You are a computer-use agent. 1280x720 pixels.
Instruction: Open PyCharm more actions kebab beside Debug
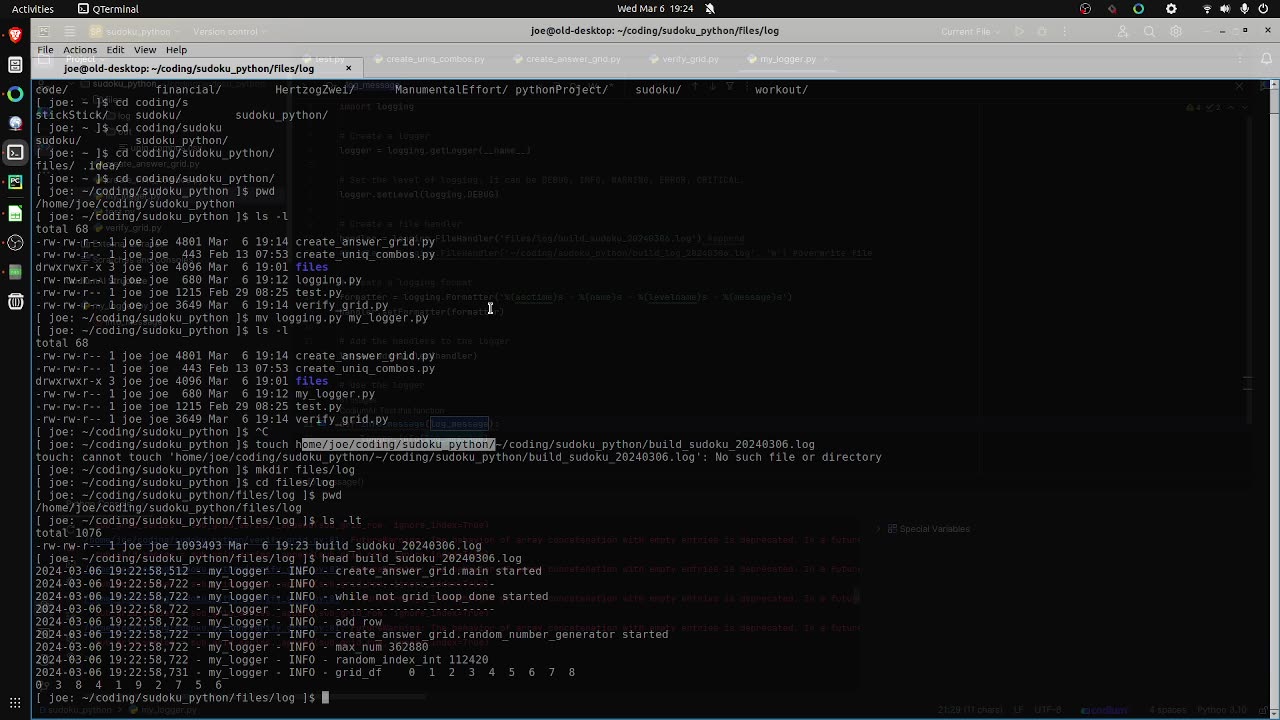coord(1063,31)
